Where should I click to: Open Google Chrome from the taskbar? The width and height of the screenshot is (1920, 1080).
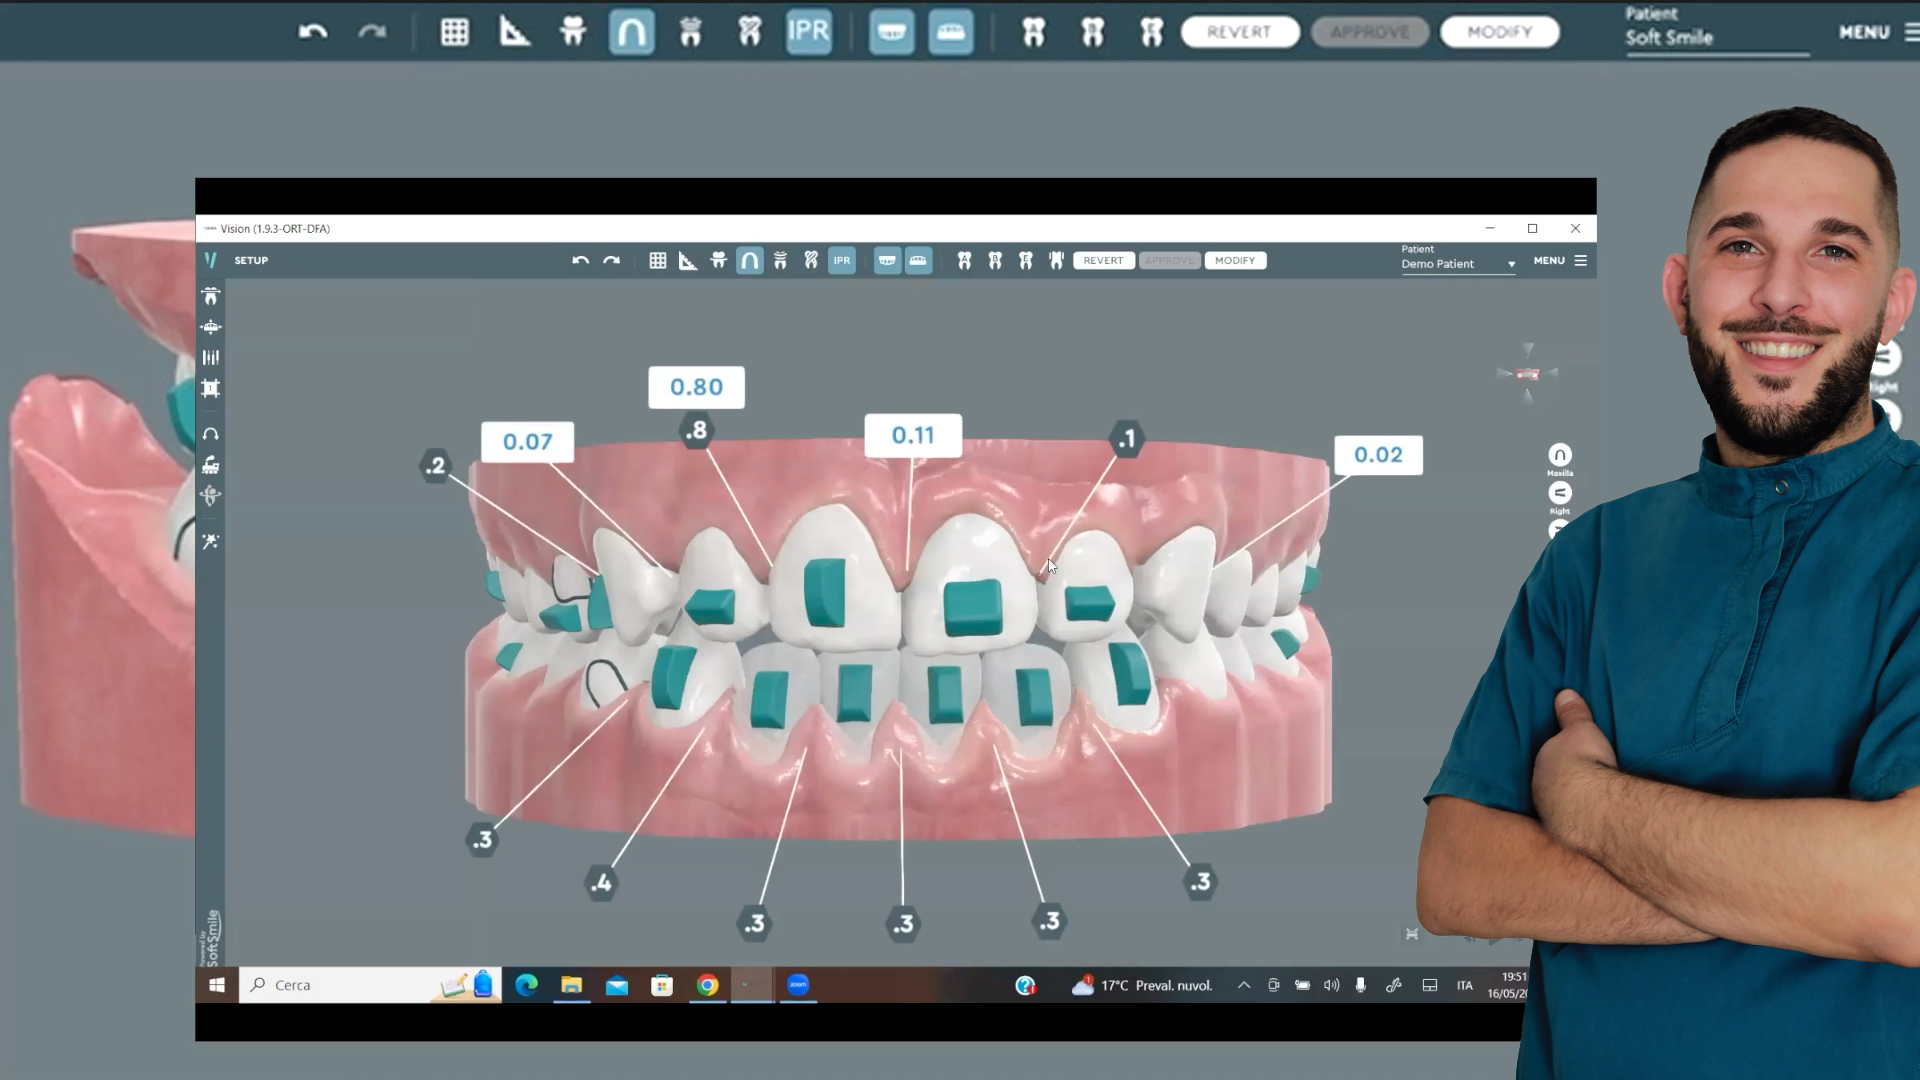707,985
